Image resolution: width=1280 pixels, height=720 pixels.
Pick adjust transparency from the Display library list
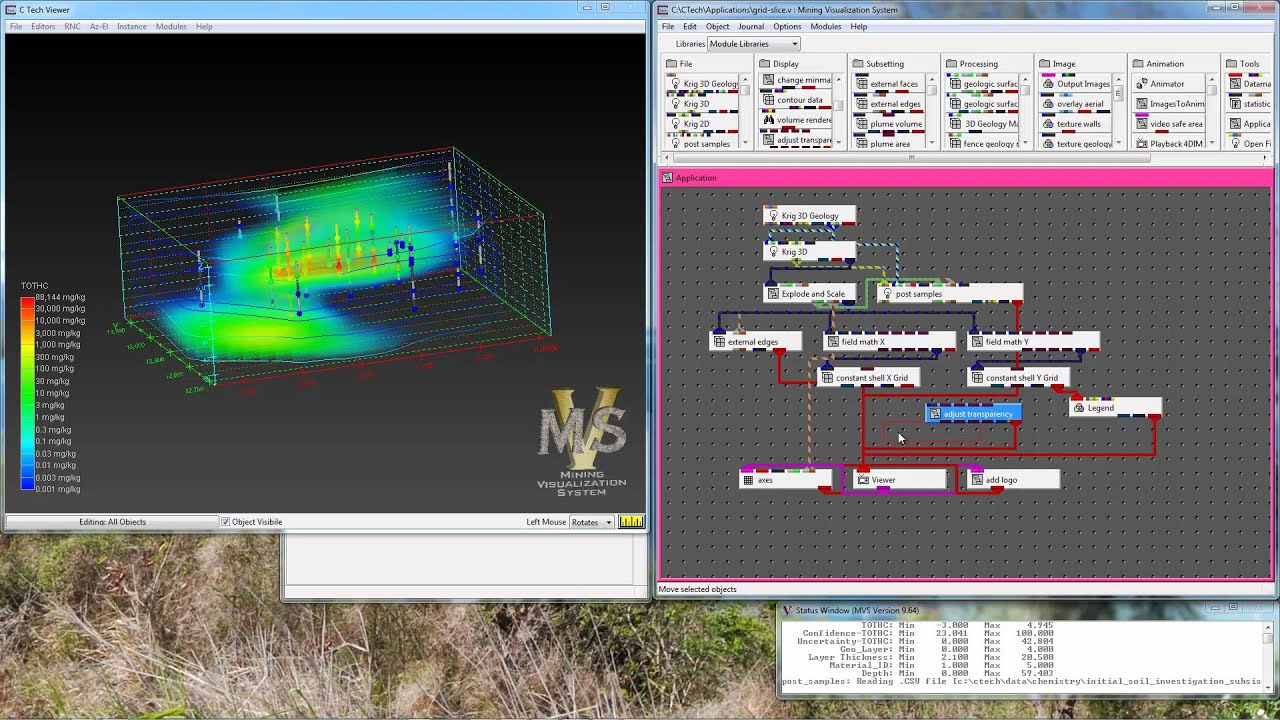797,140
